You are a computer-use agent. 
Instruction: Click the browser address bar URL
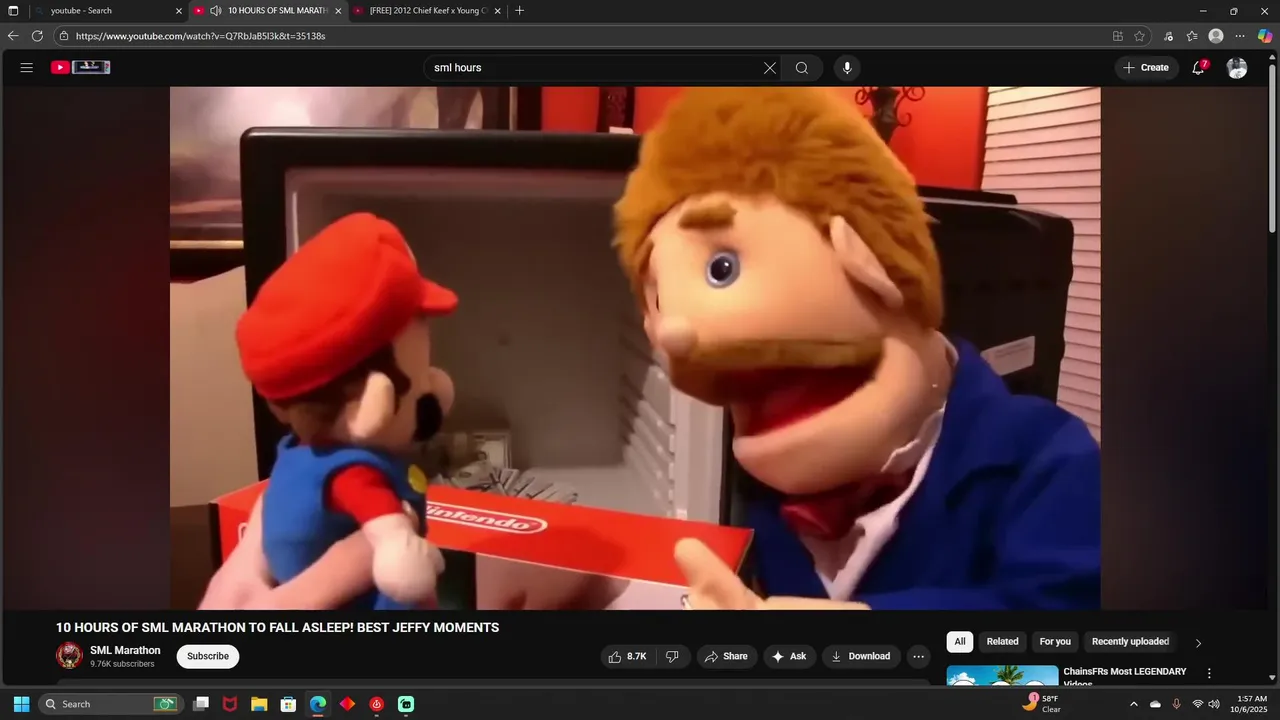(201, 36)
